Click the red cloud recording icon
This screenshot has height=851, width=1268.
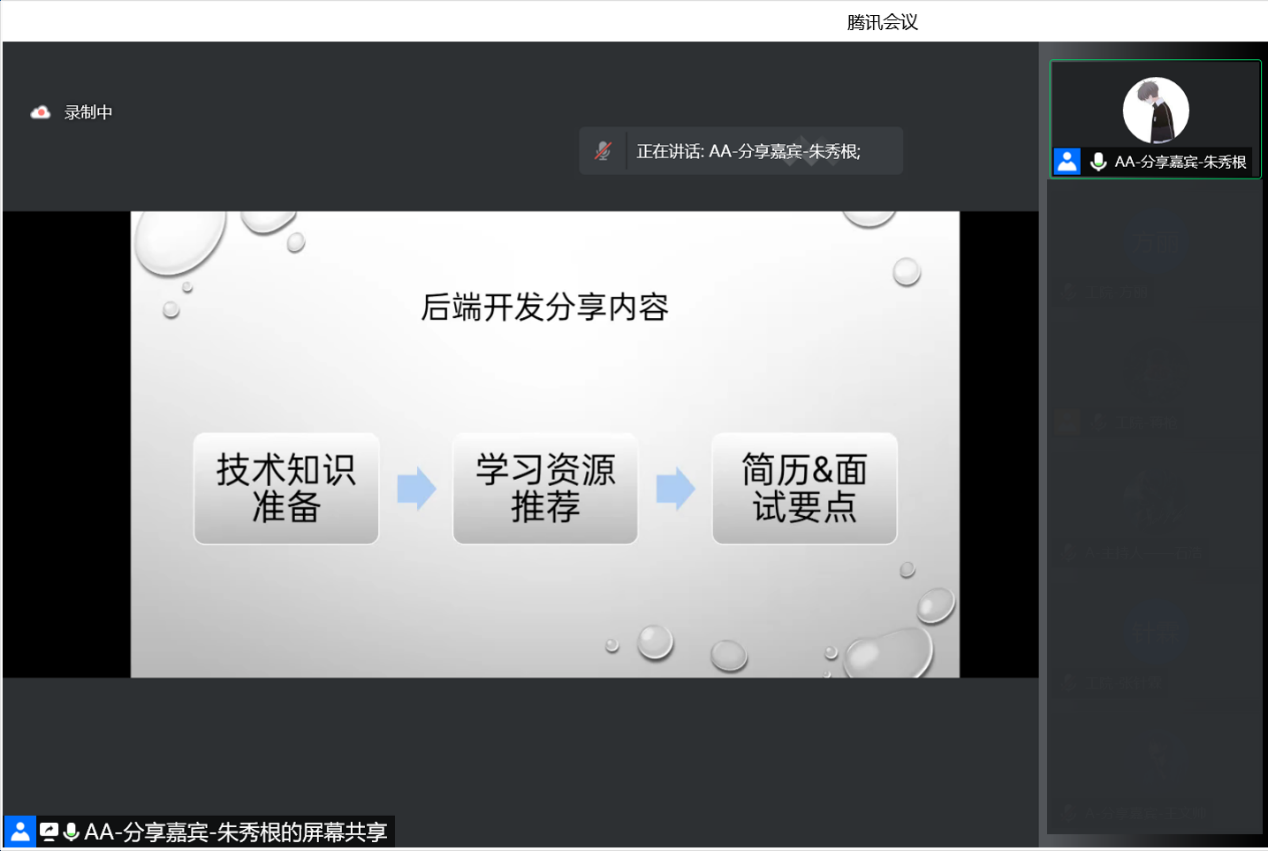coord(40,113)
